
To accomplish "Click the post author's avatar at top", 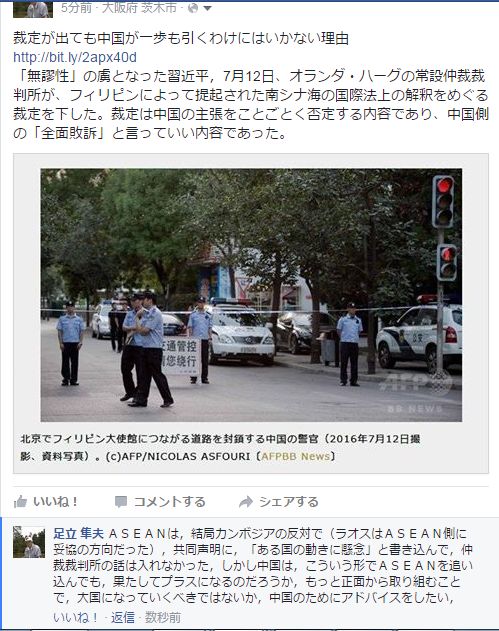I will click(x=33, y=9).
